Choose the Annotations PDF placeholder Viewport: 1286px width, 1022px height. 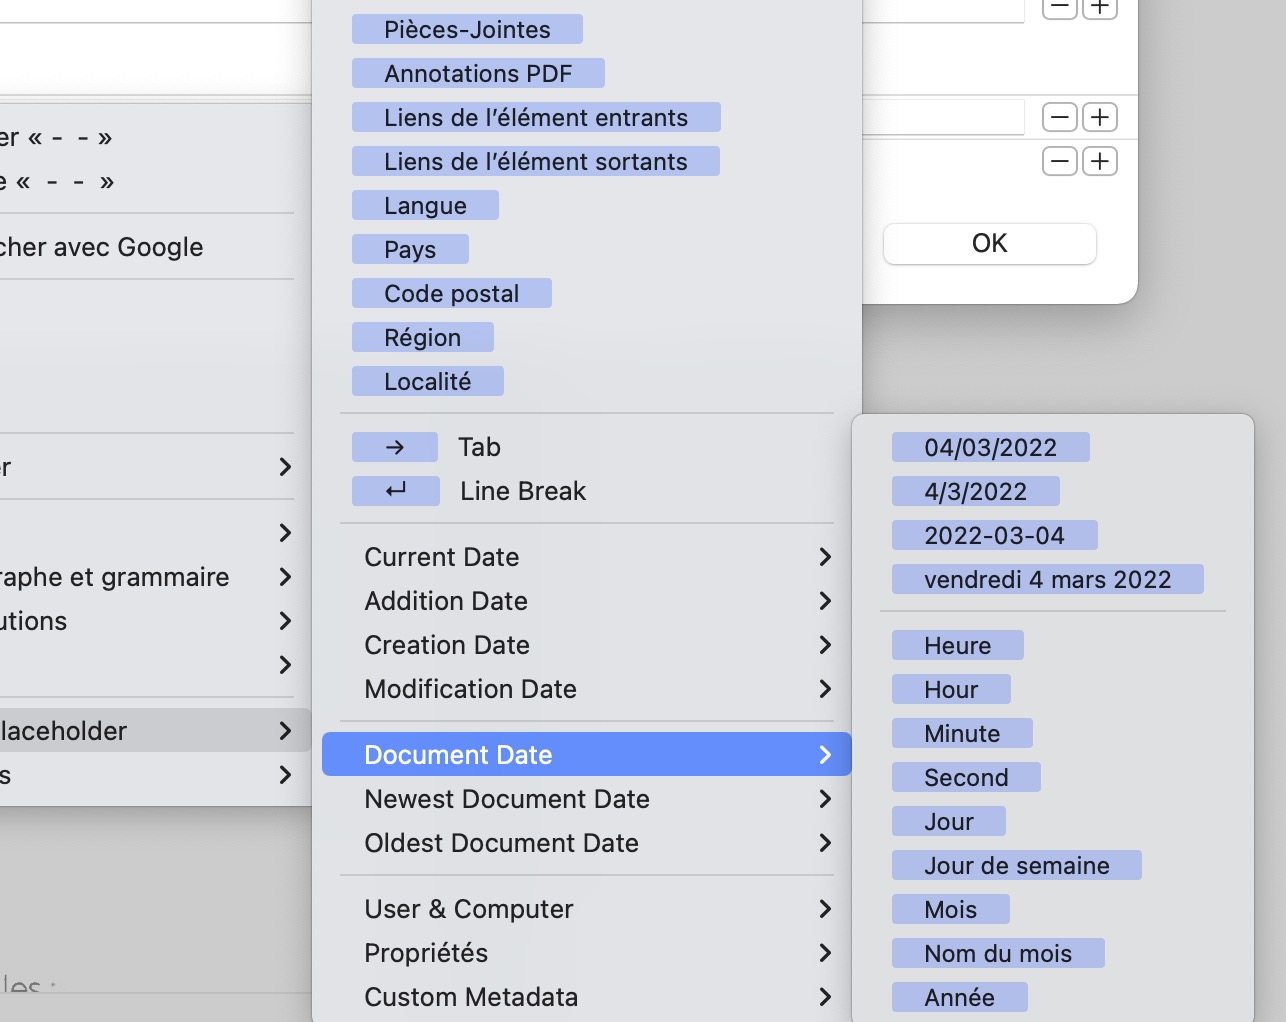[x=478, y=73]
